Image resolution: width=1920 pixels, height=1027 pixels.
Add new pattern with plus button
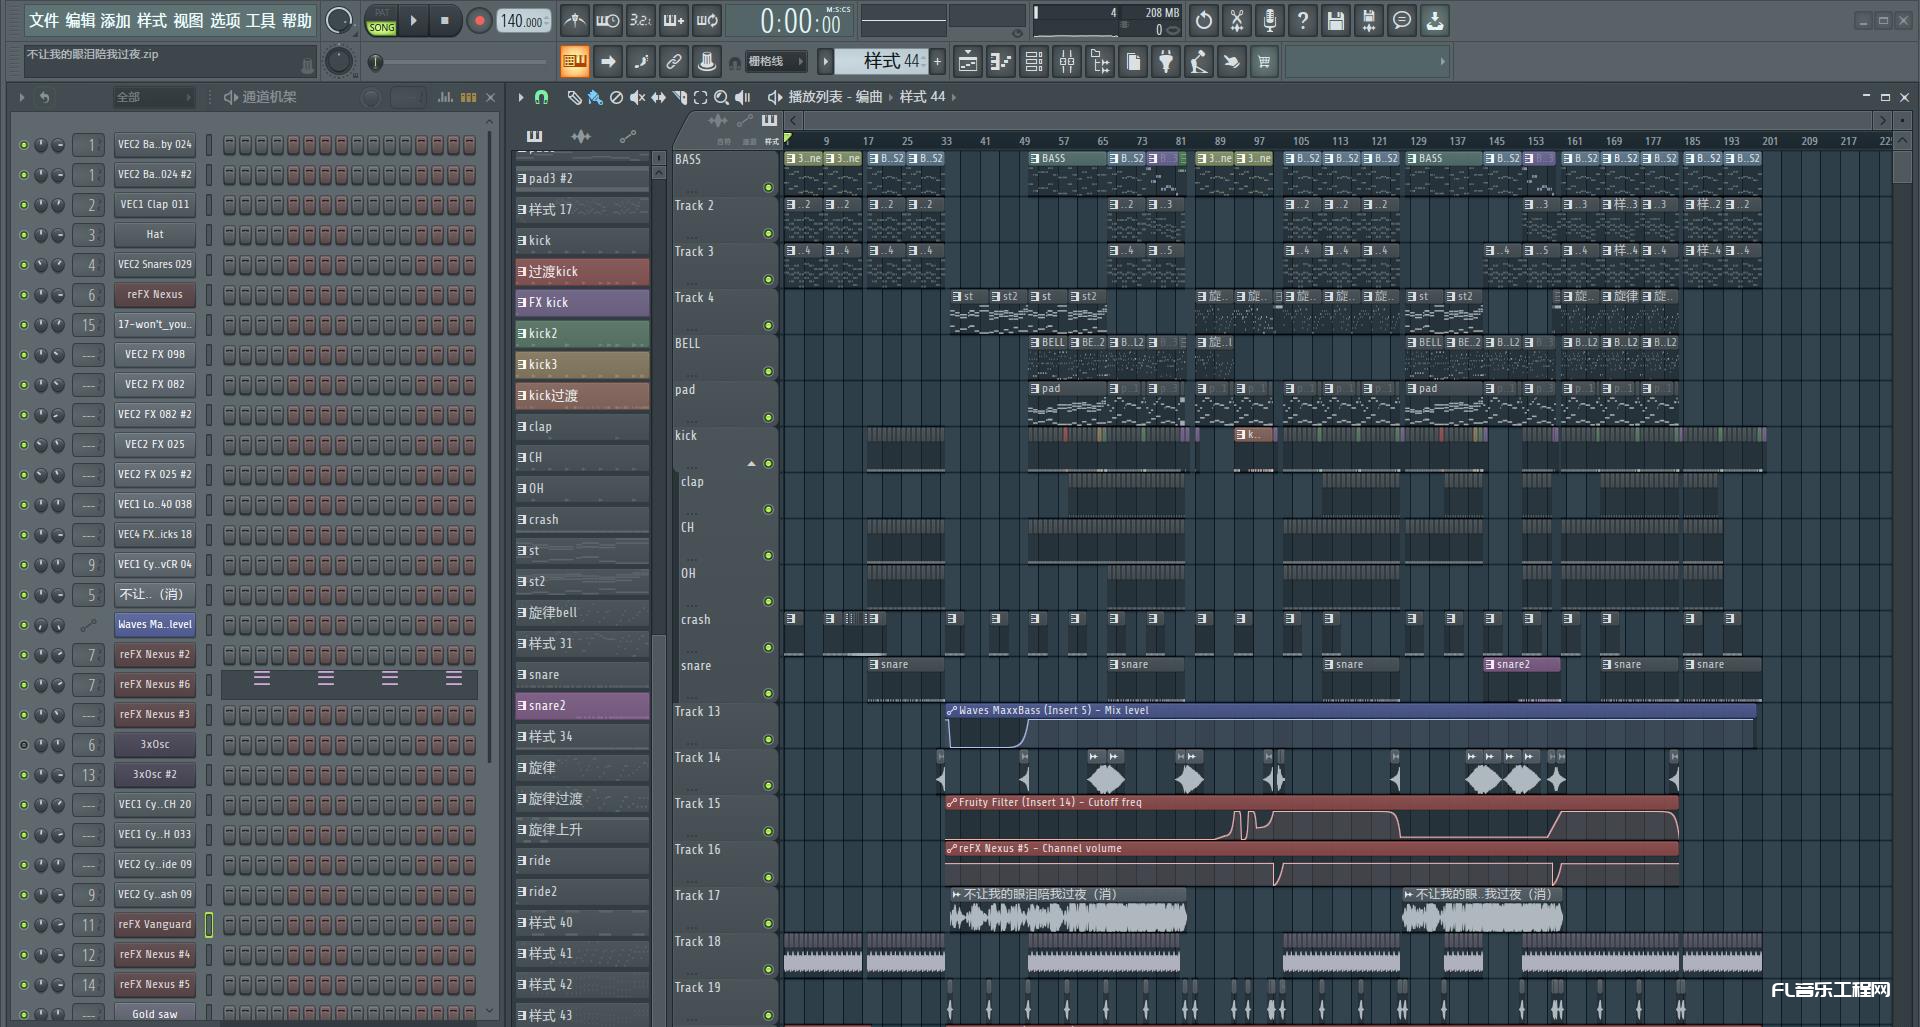click(x=937, y=61)
